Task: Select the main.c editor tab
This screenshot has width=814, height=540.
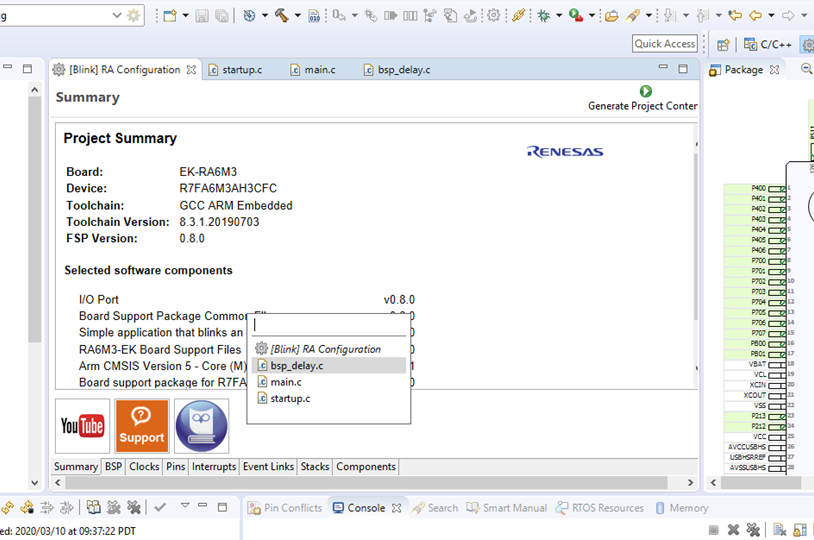Action: (x=319, y=70)
